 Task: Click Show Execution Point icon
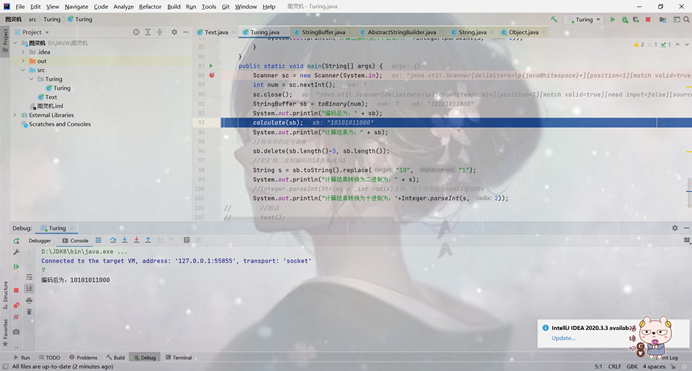(98, 240)
